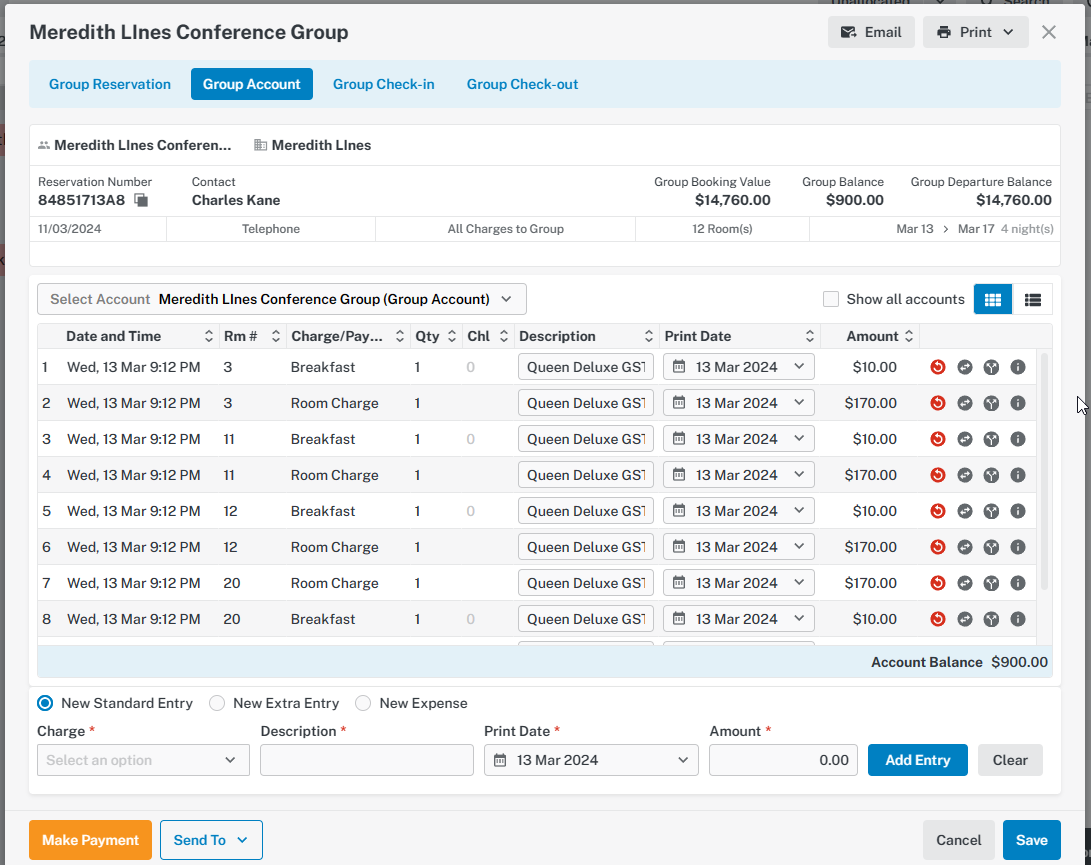Image resolution: width=1091 pixels, height=865 pixels.
Task: Copy the reservation number 84851713A8
Action: pos(141,200)
